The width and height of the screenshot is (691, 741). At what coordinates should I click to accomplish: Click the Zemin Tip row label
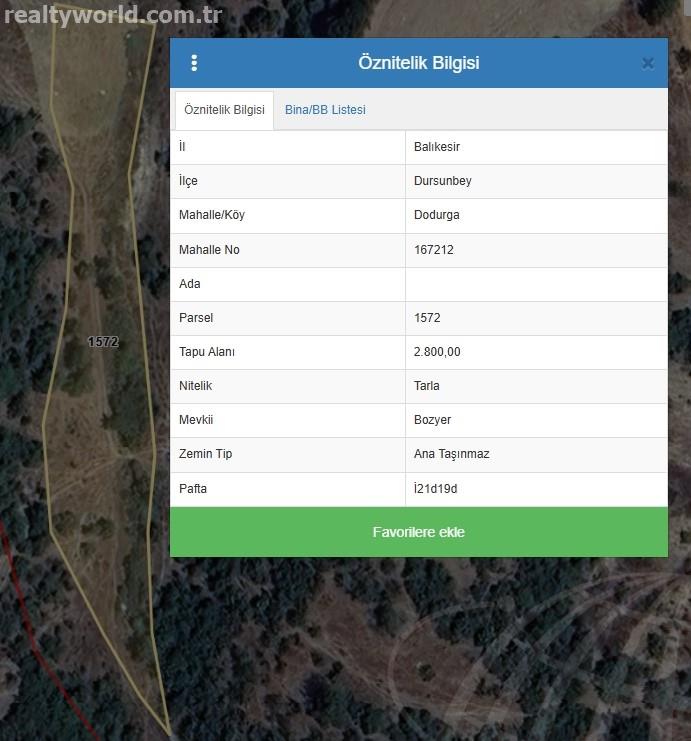click(205, 454)
